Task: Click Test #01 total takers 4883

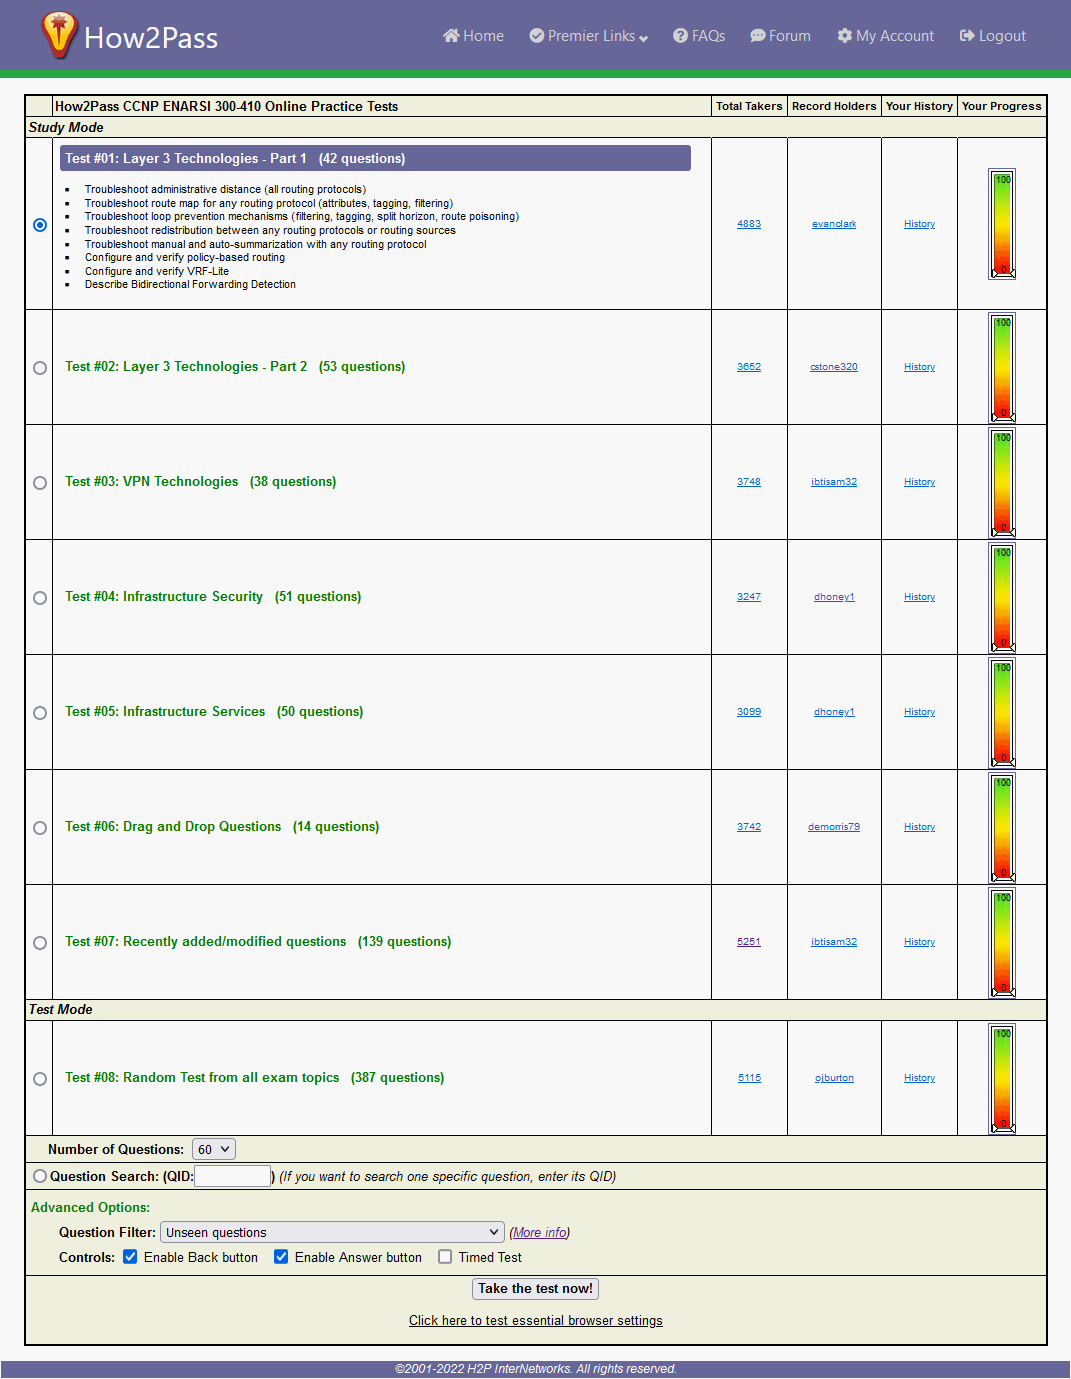Action: pos(749,224)
